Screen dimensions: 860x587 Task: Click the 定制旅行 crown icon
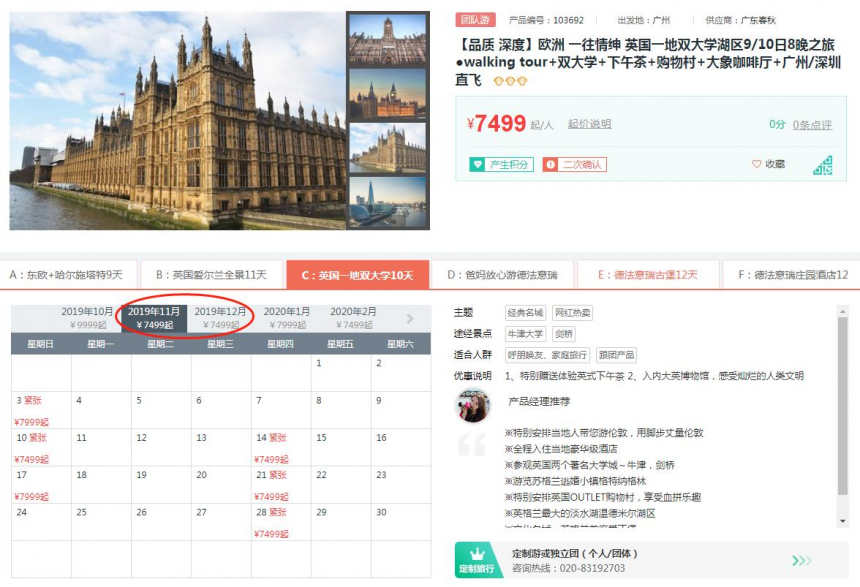477,553
